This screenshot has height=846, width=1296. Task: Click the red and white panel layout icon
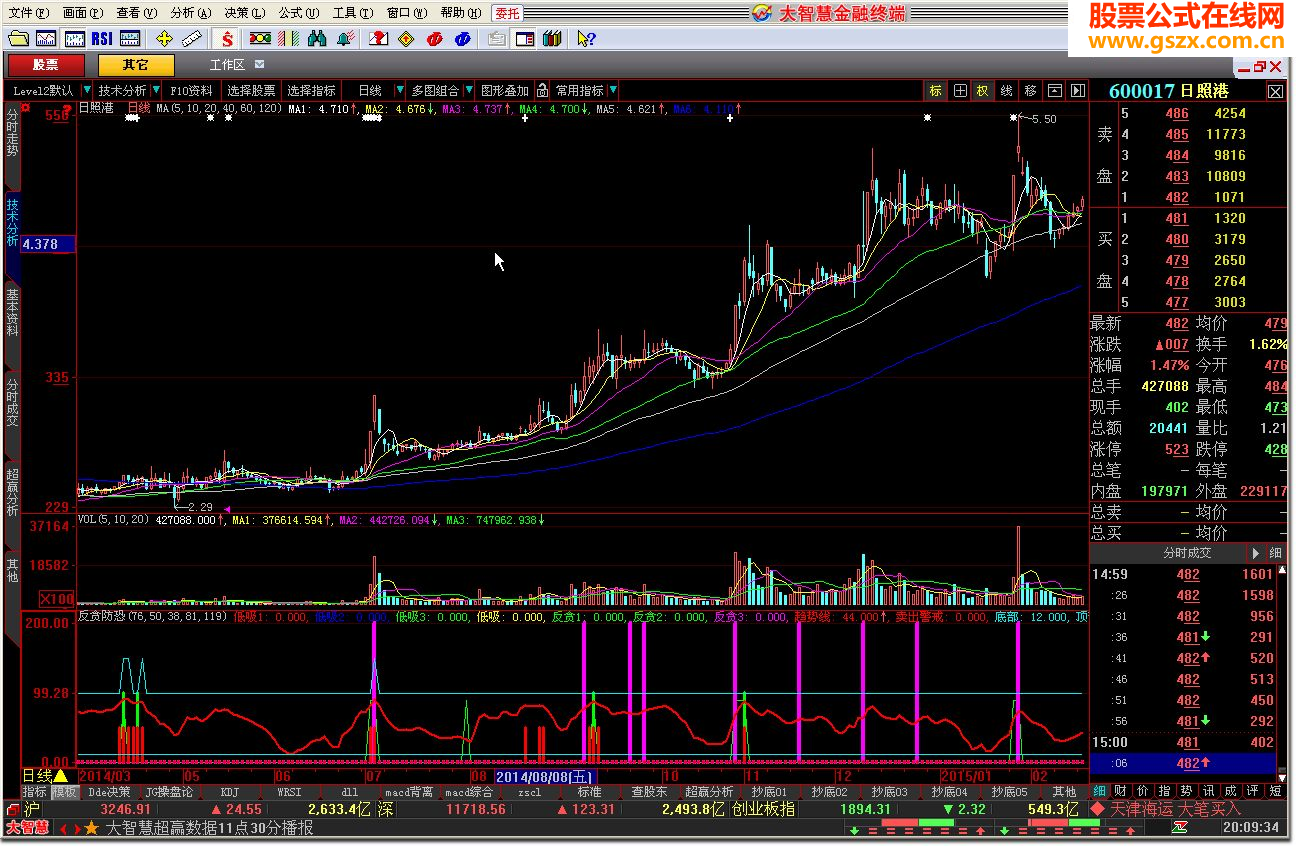[x=525, y=39]
